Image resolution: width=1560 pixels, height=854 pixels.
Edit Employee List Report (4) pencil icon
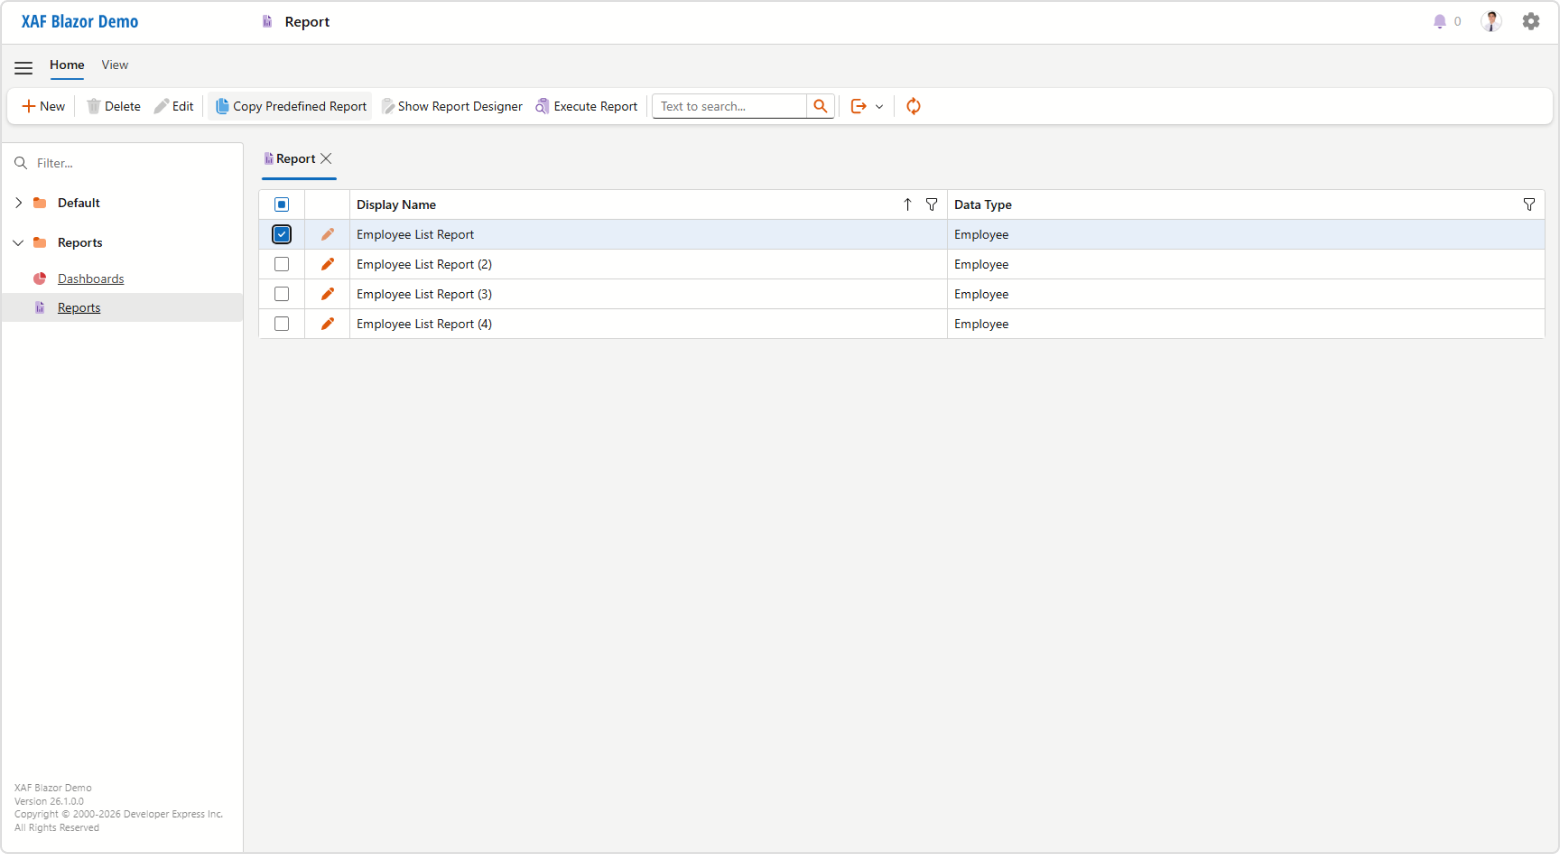pyautogui.click(x=327, y=324)
